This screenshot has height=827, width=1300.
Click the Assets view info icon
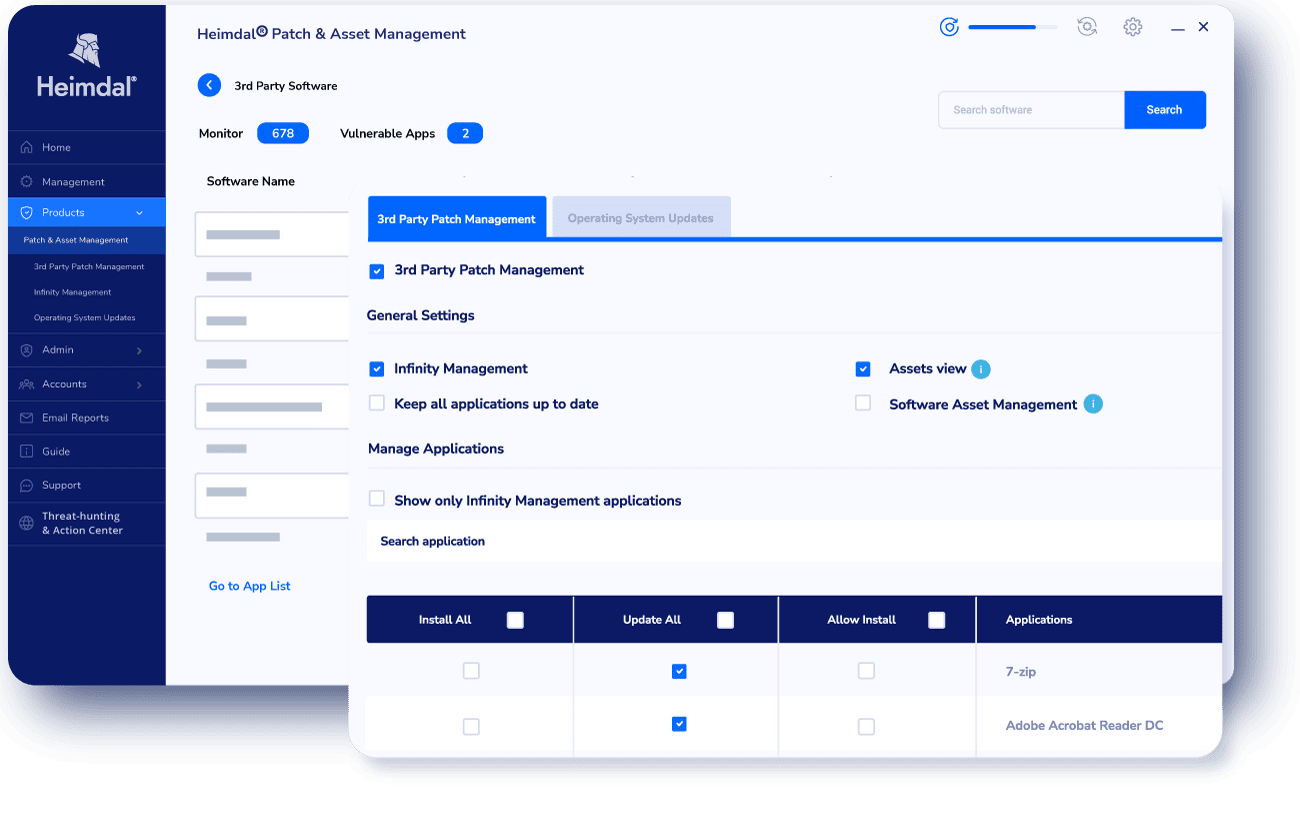981,369
